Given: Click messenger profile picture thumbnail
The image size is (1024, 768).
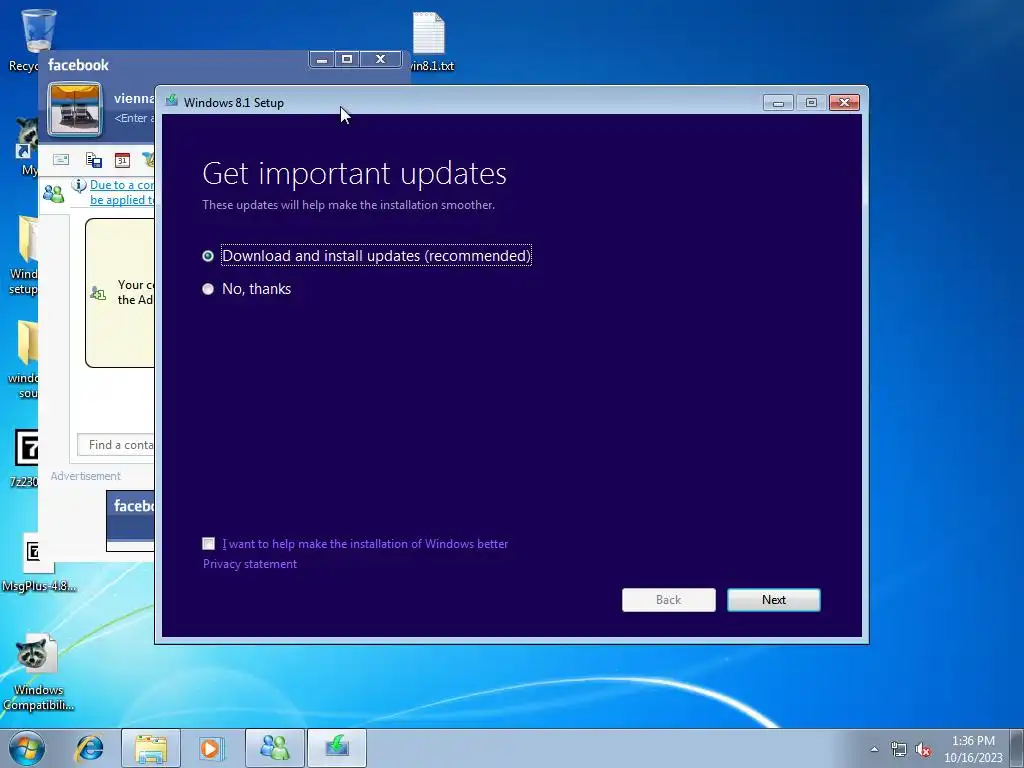Looking at the screenshot, I should click(74, 109).
